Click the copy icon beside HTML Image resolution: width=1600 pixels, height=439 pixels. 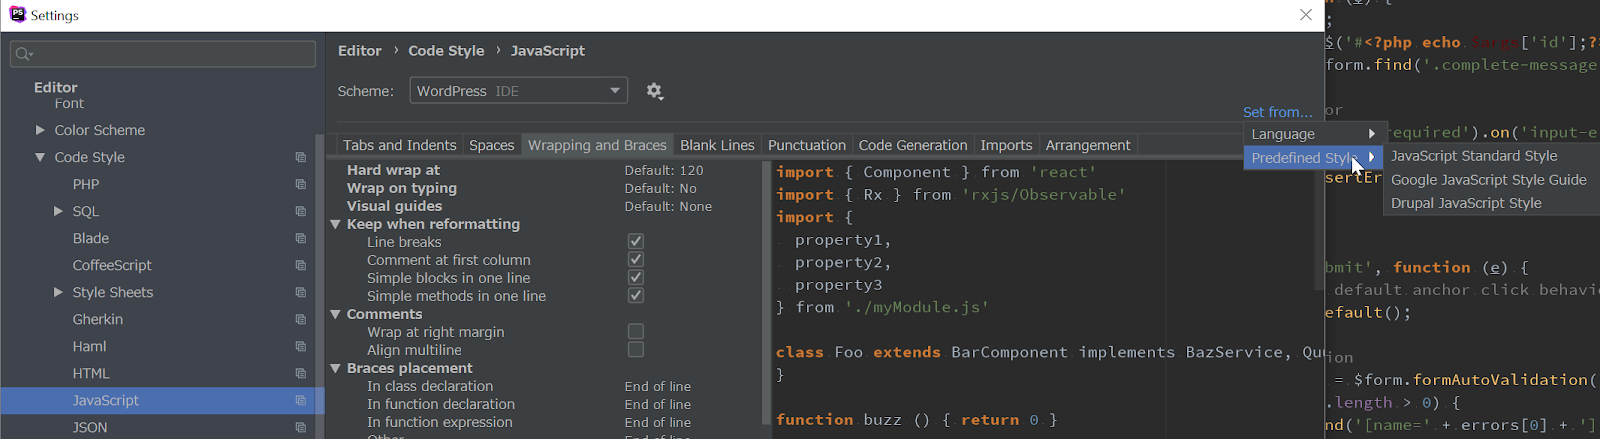300,373
